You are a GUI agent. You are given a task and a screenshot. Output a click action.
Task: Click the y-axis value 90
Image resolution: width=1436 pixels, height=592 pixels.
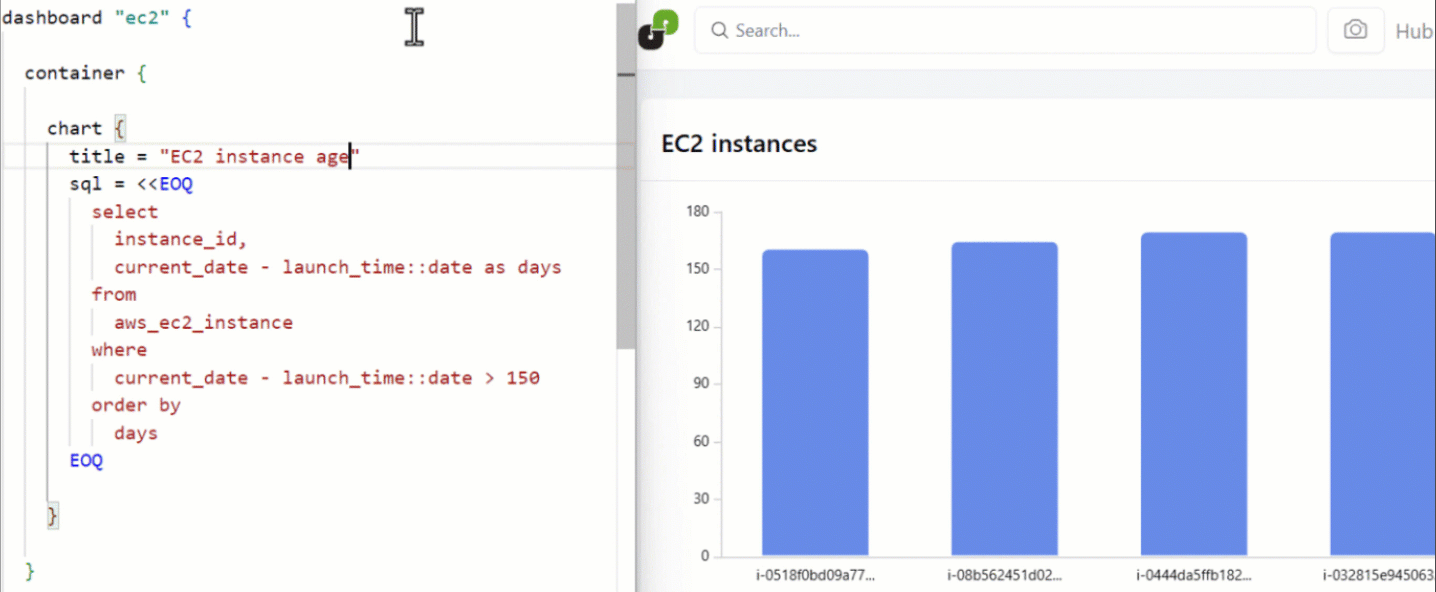[x=702, y=384]
